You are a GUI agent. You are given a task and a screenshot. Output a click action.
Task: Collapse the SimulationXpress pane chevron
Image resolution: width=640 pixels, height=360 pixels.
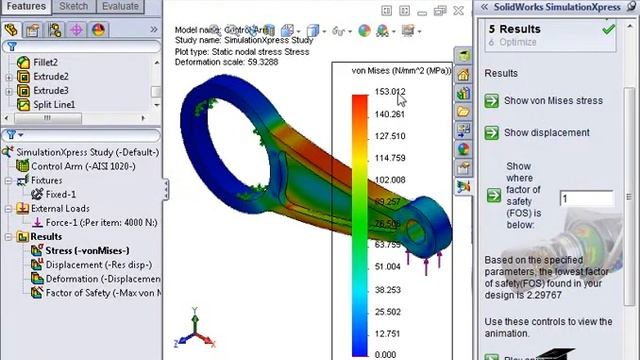tap(484, 7)
